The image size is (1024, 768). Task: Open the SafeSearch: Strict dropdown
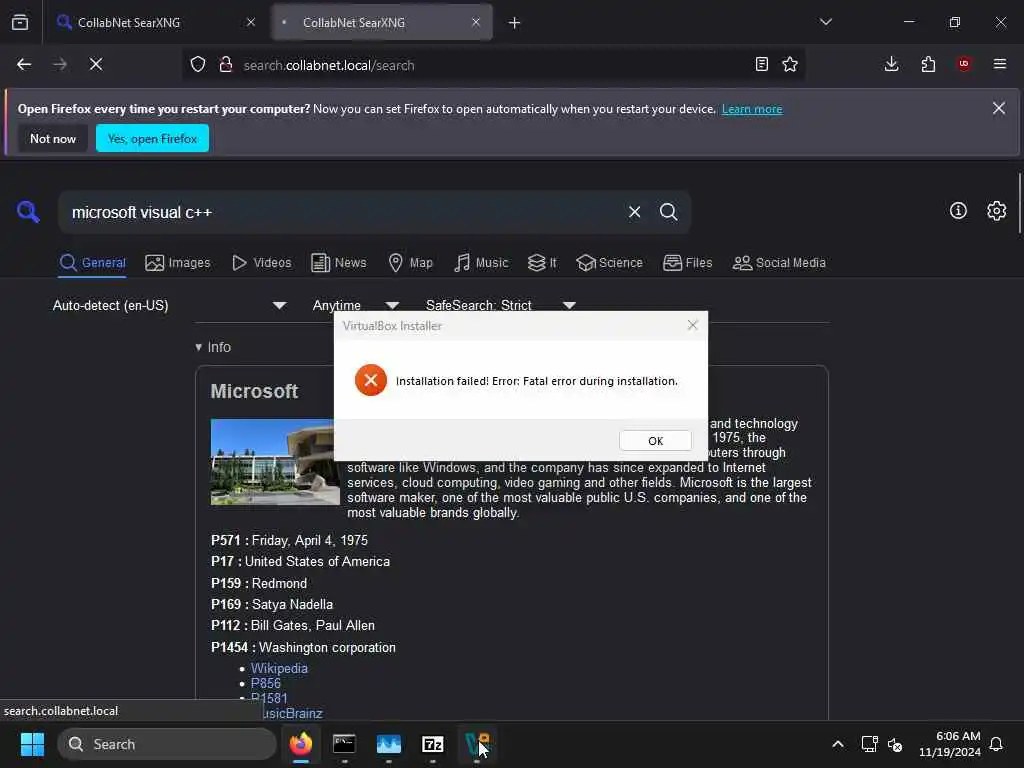pyautogui.click(x=501, y=306)
